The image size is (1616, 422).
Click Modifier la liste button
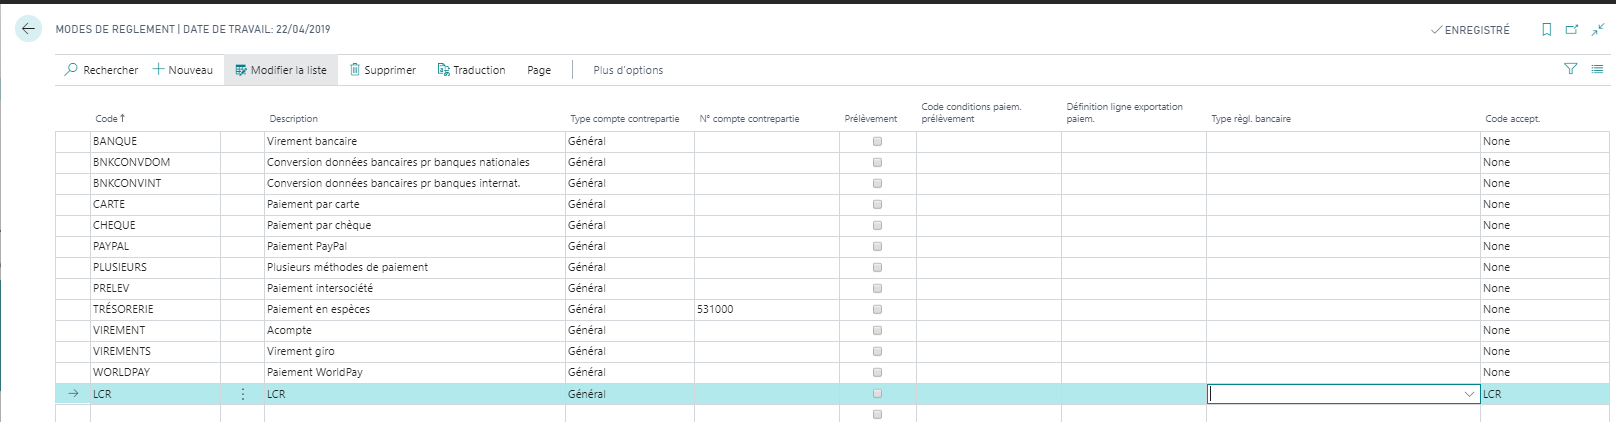point(280,70)
